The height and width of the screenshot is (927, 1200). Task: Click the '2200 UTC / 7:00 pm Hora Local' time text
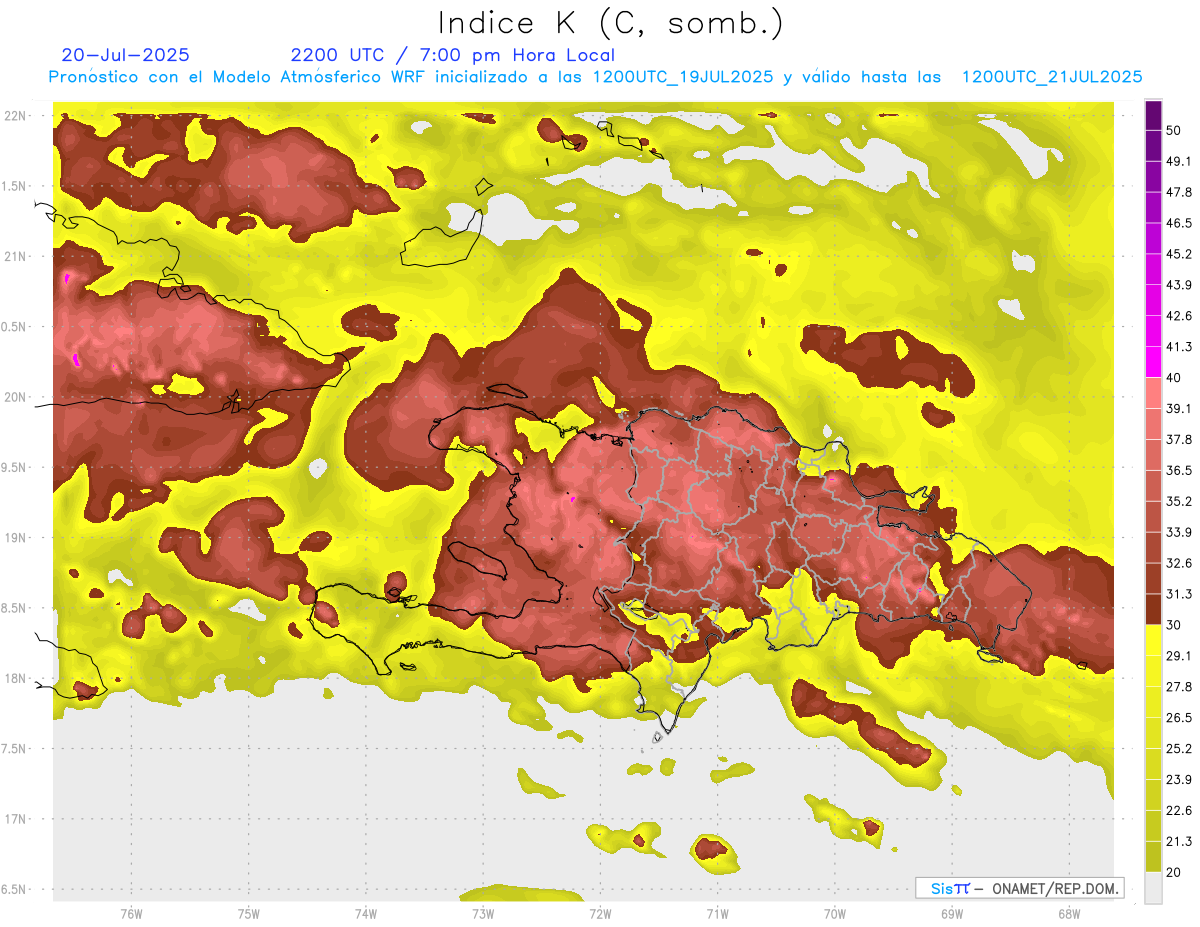pos(453,55)
